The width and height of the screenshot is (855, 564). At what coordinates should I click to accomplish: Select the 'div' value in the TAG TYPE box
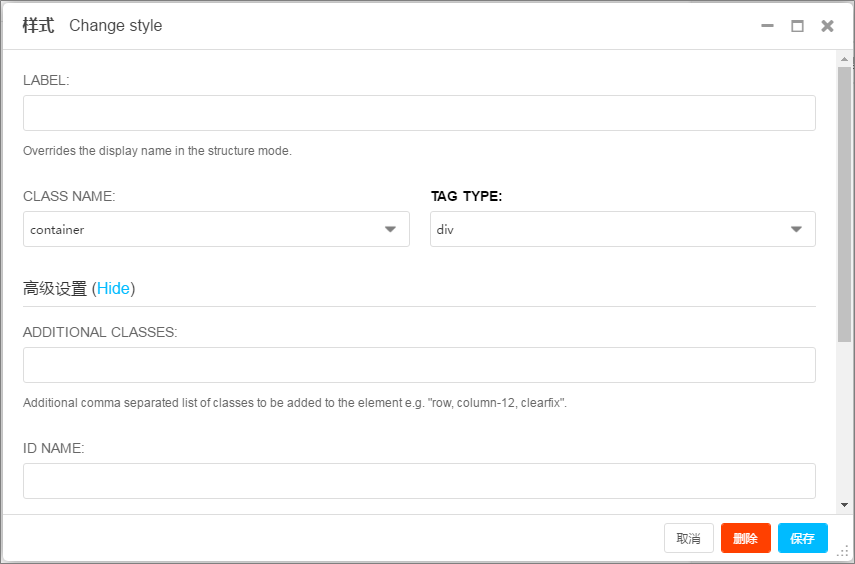(x=445, y=230)
